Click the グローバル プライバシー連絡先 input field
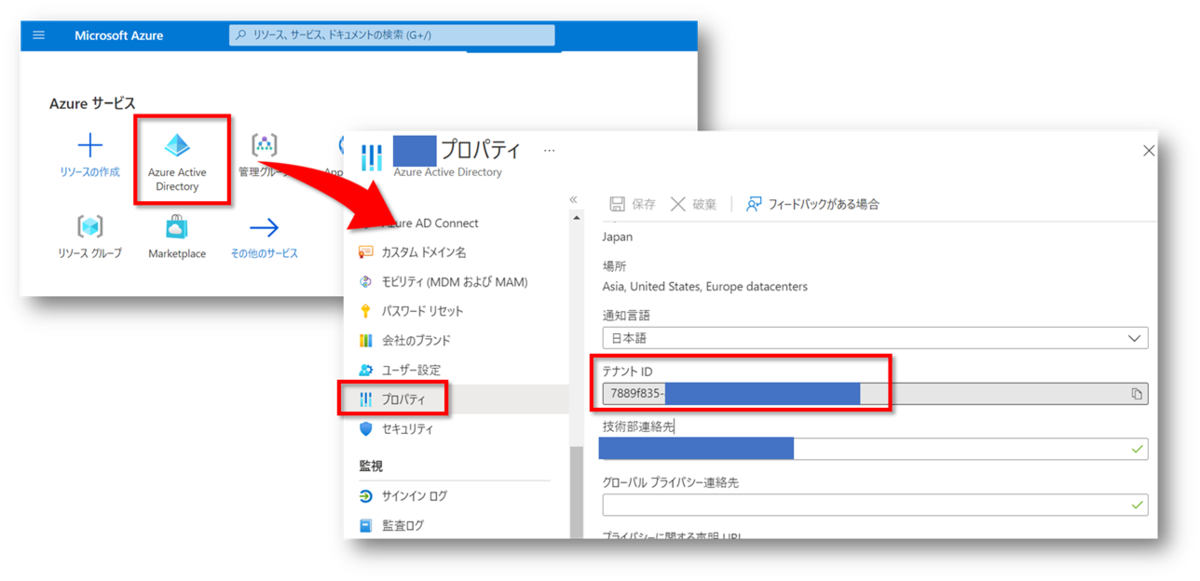This screenshot has width=1200, height=581. (875, 505)
